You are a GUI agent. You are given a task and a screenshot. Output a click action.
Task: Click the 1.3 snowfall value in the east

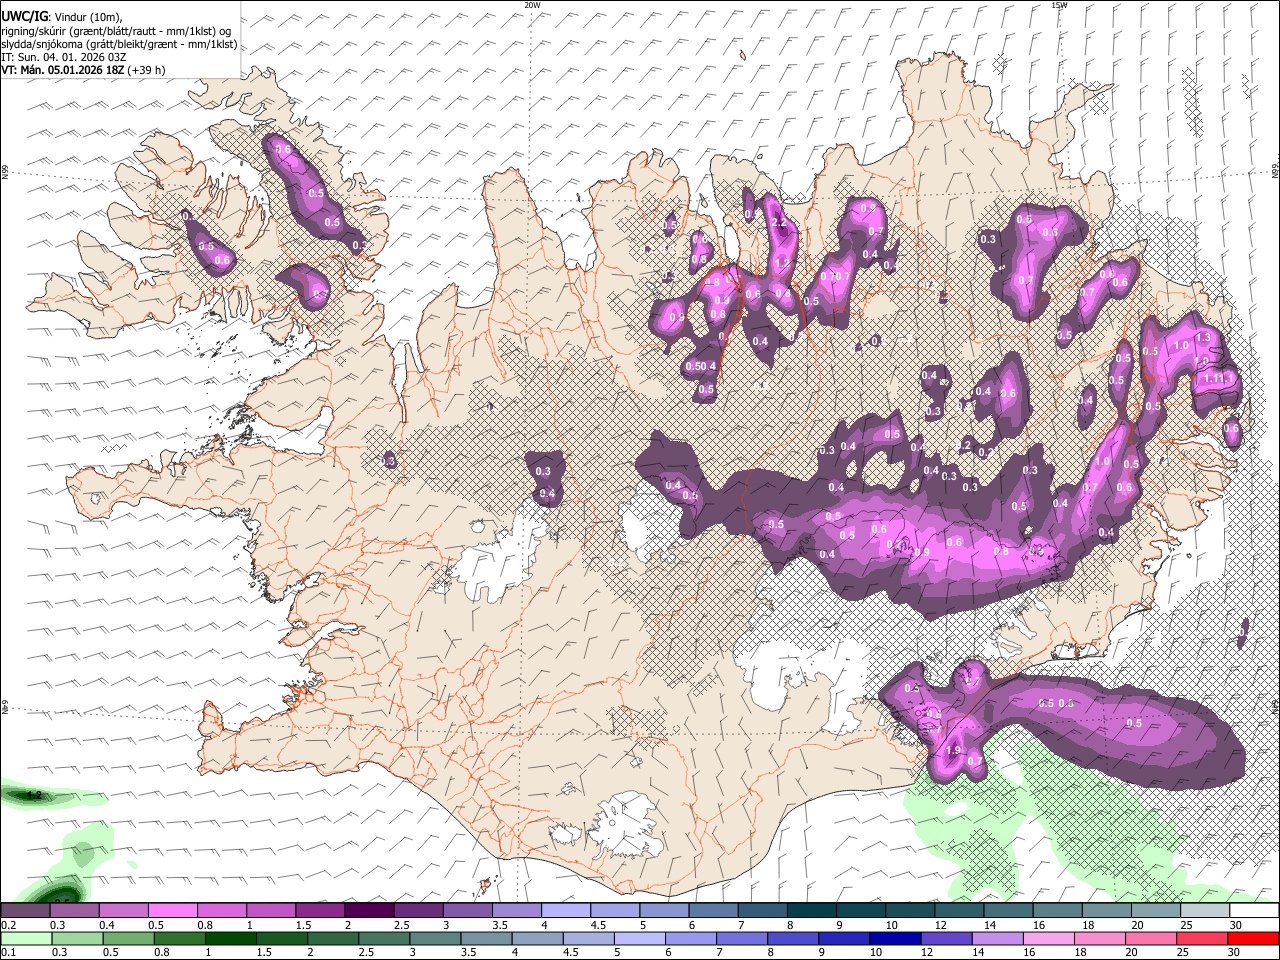click(1203, 338)
